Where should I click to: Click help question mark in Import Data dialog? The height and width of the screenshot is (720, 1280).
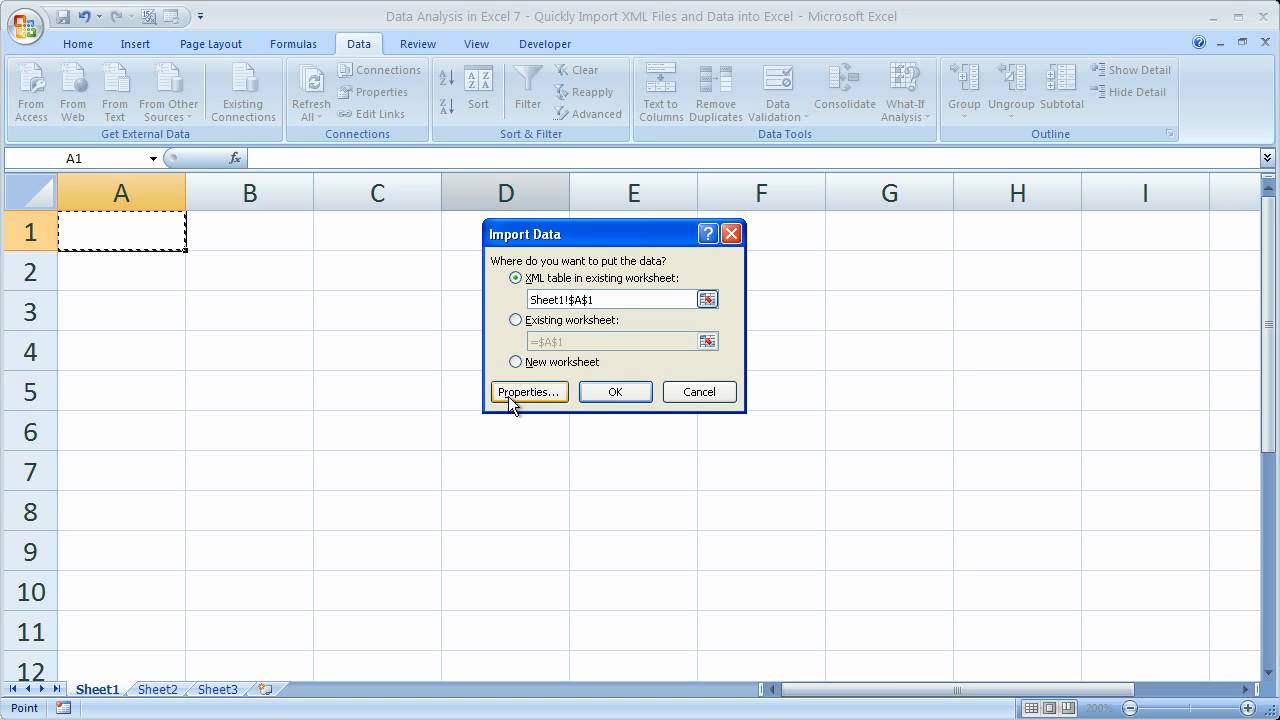click(708, 234)
